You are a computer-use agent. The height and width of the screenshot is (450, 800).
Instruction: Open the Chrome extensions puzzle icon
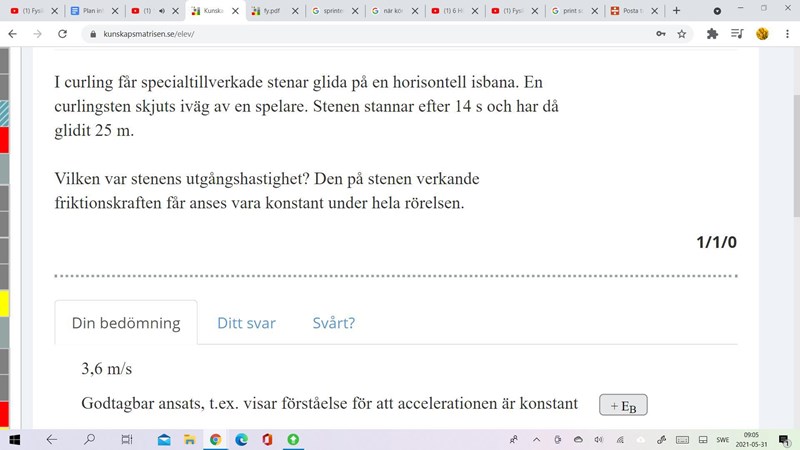712,33
